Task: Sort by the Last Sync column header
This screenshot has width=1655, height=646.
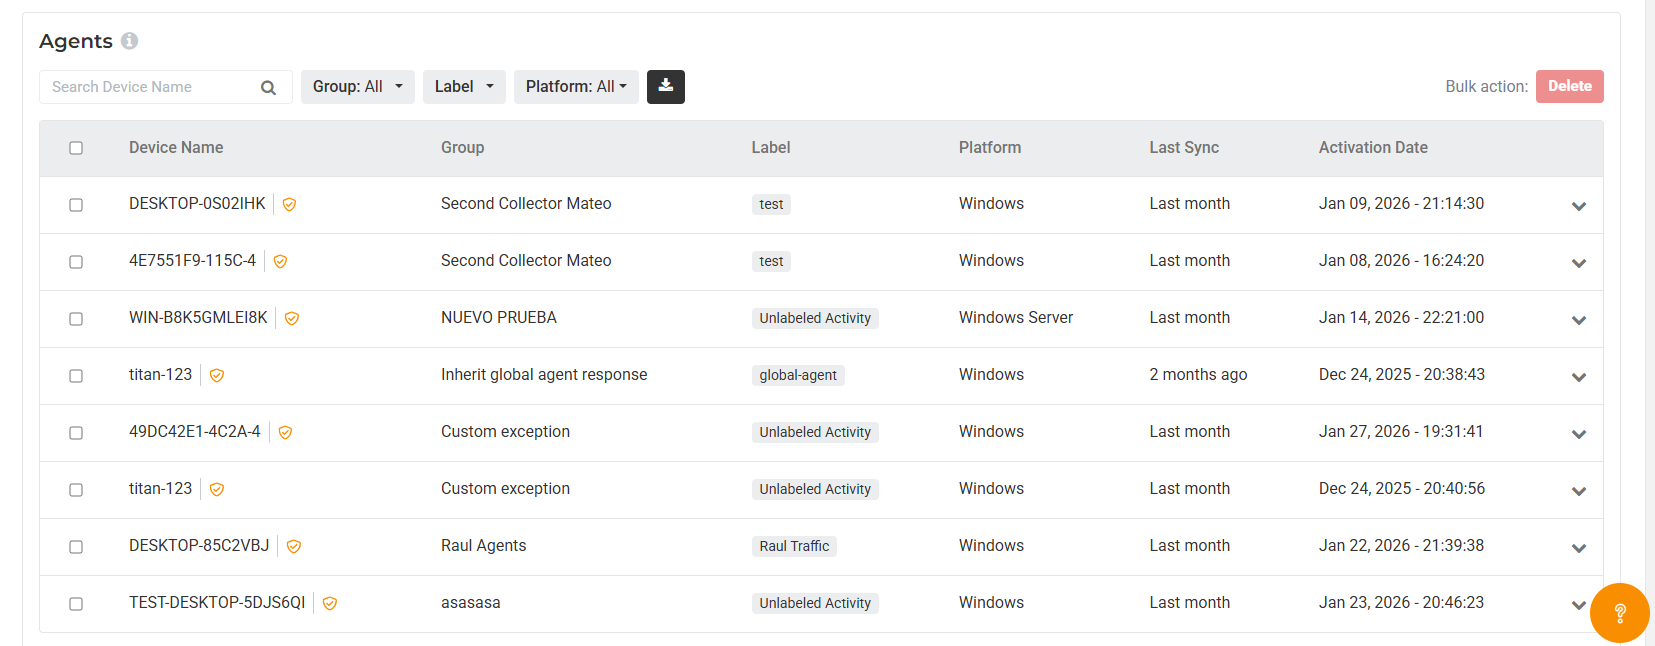Action: click(x=1183, y=148)
